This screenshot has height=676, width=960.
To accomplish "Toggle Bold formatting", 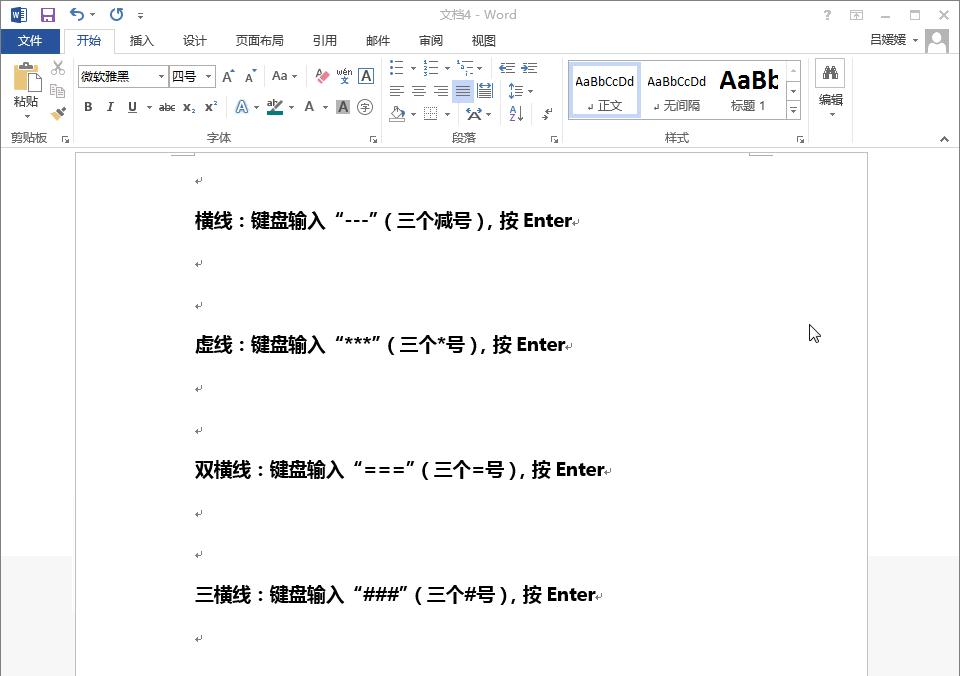I will click(x=88, y=107).
